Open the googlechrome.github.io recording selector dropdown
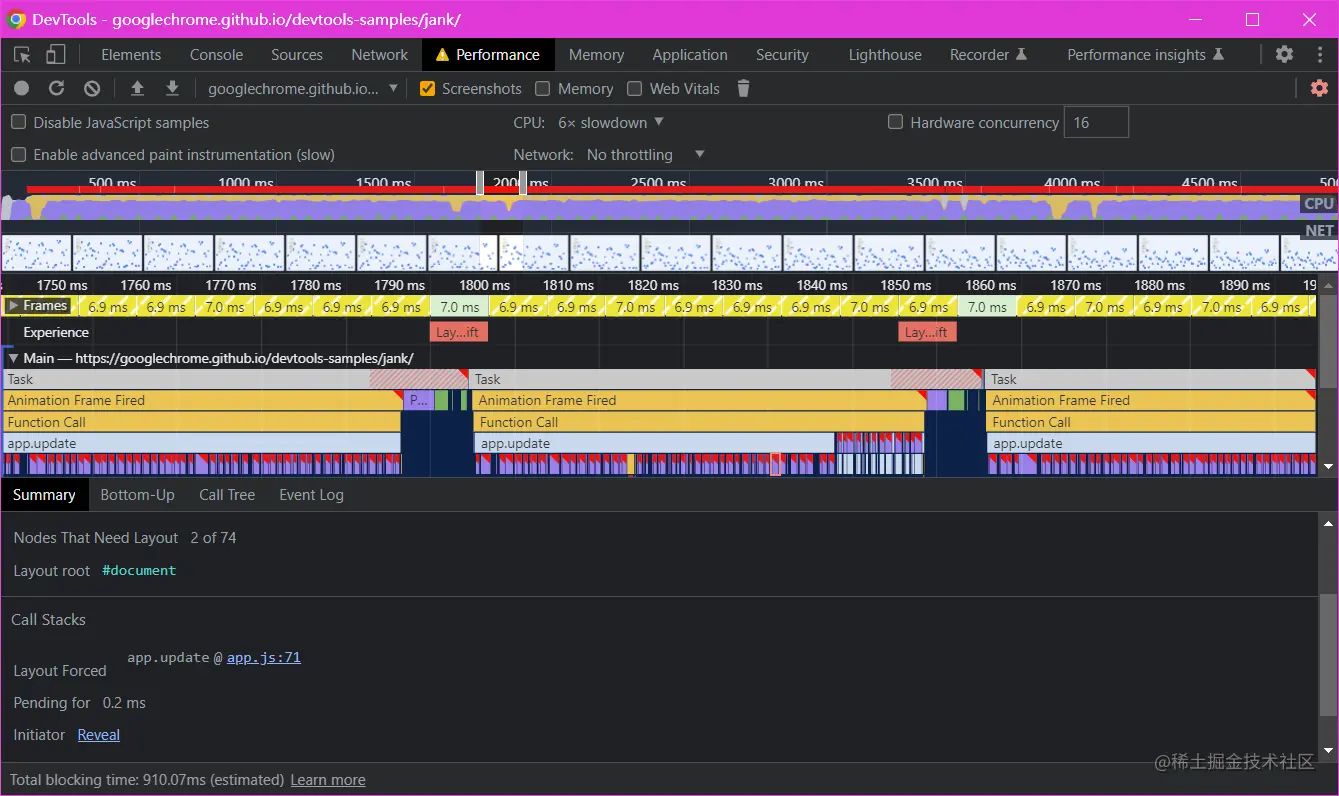 point(303,89)
